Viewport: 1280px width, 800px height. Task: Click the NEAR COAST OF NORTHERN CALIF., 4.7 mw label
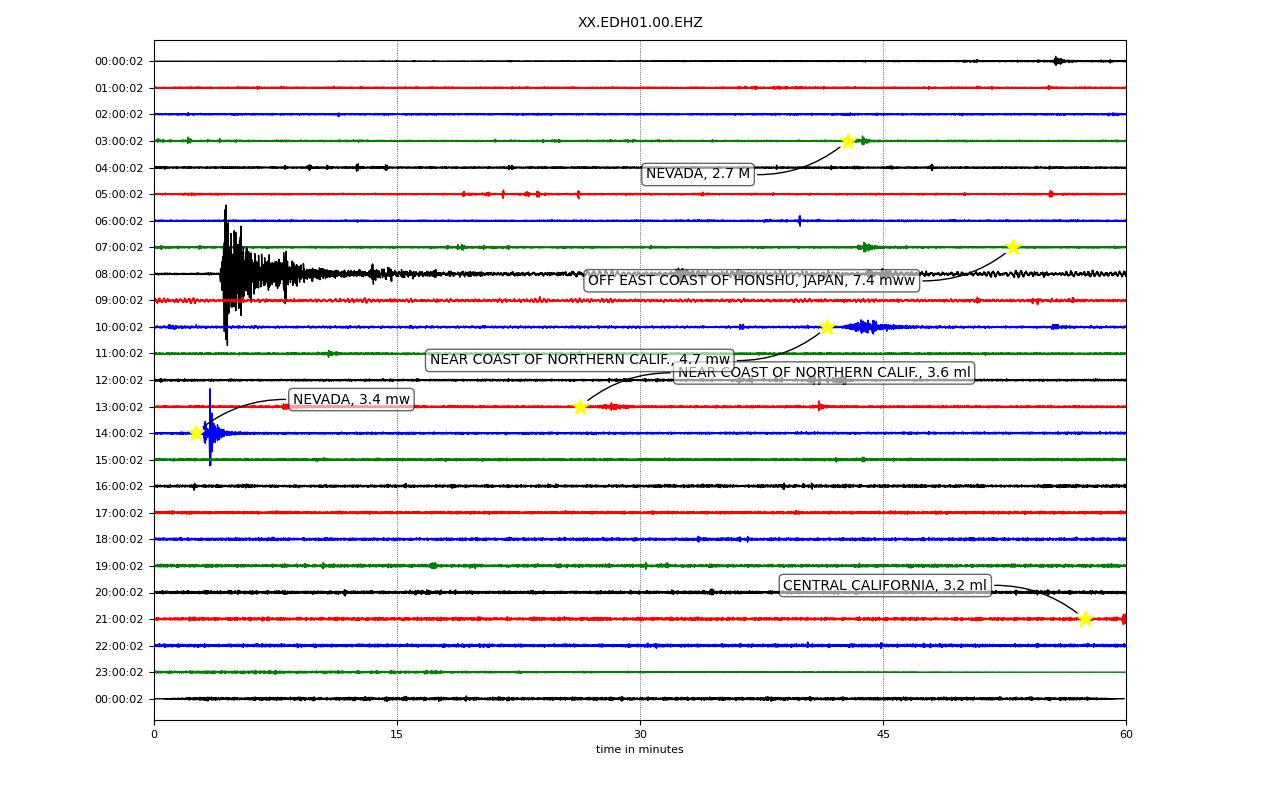[x=580, y=360]
